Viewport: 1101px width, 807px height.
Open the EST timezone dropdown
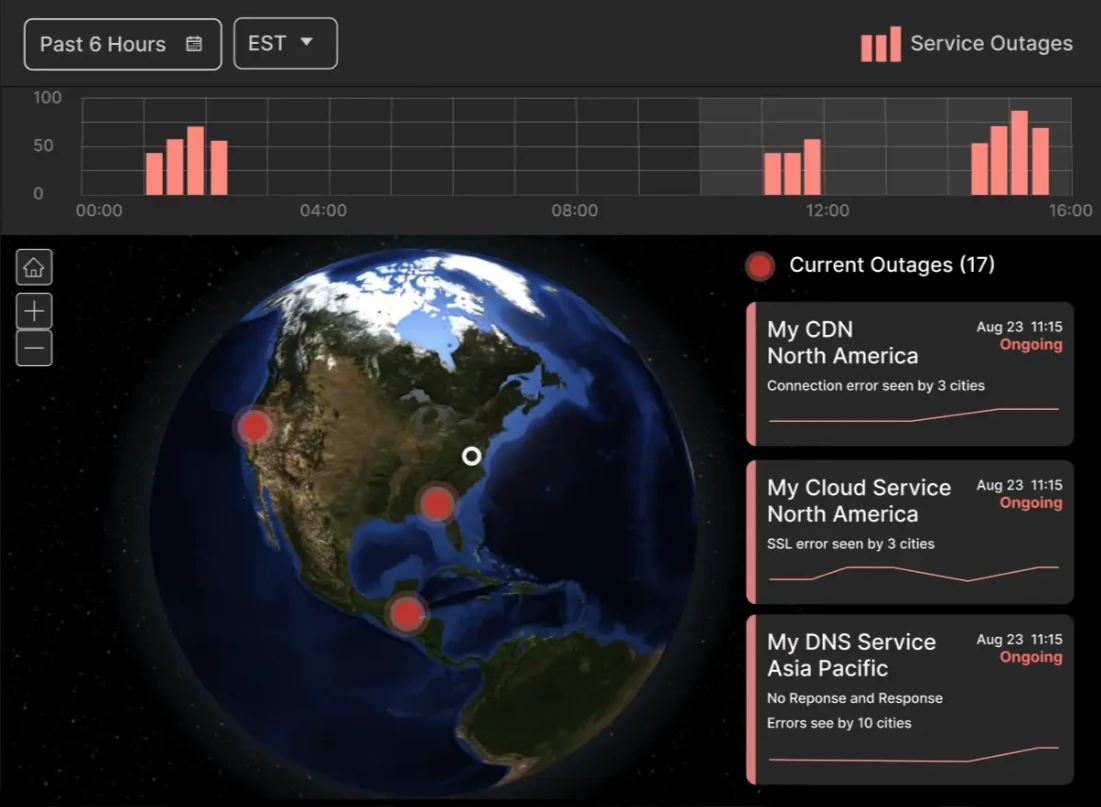[285, 43]
